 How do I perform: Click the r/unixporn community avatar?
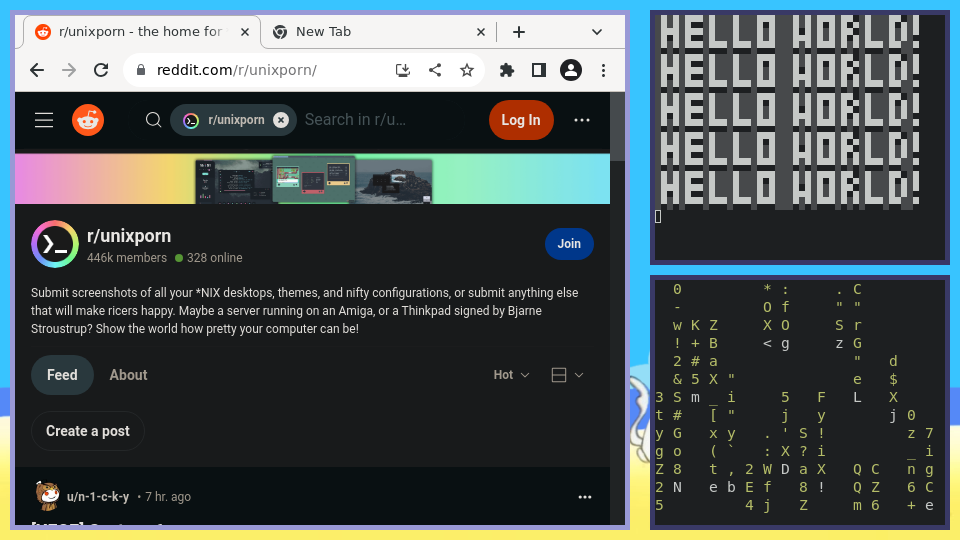click(55, 244)
